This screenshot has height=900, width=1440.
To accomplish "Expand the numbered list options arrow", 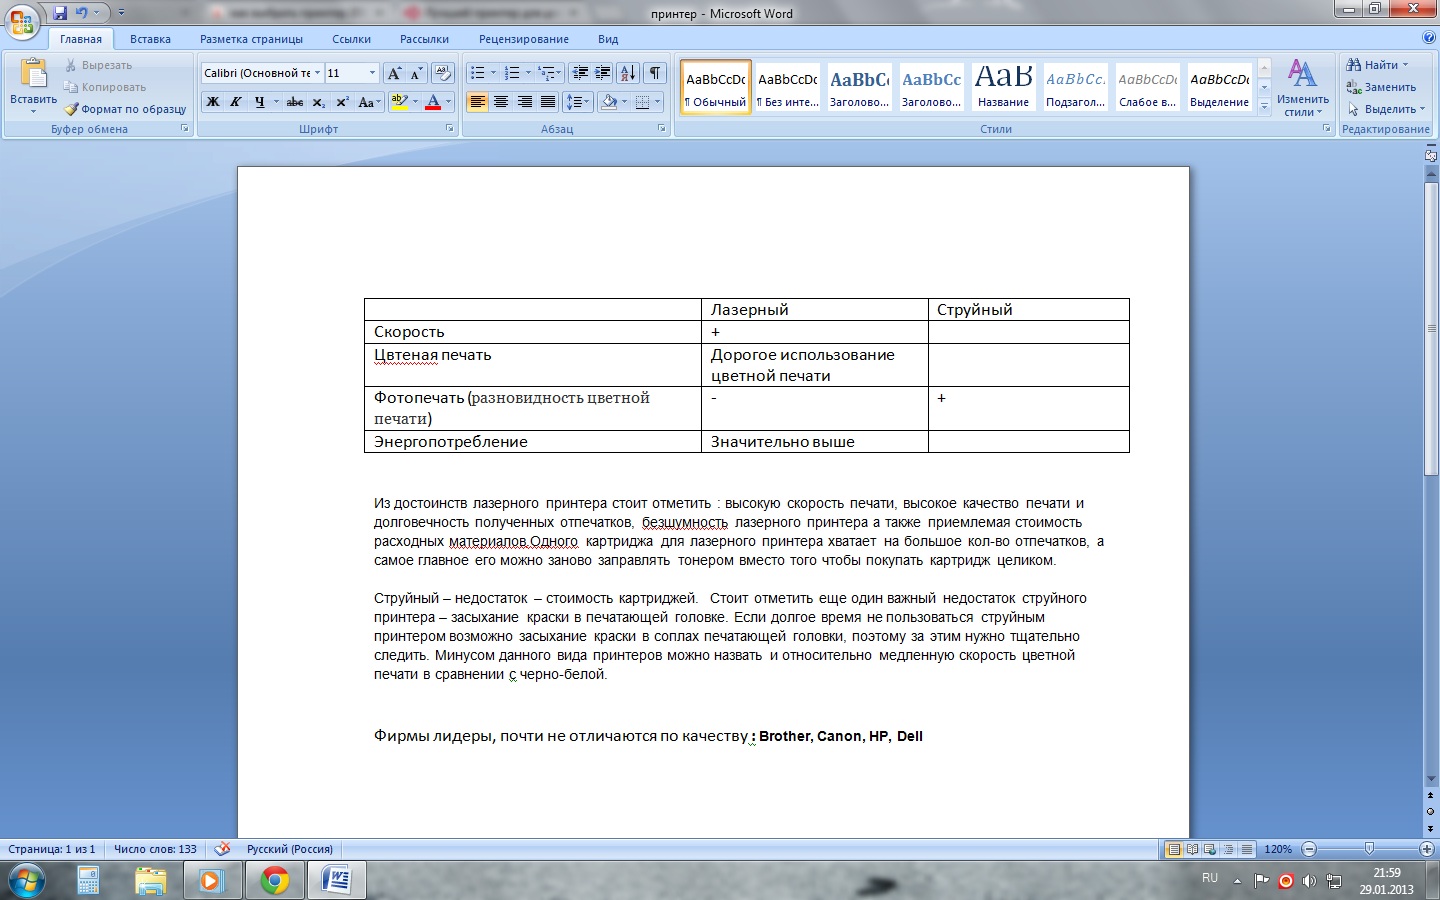I will coord(528,73).
